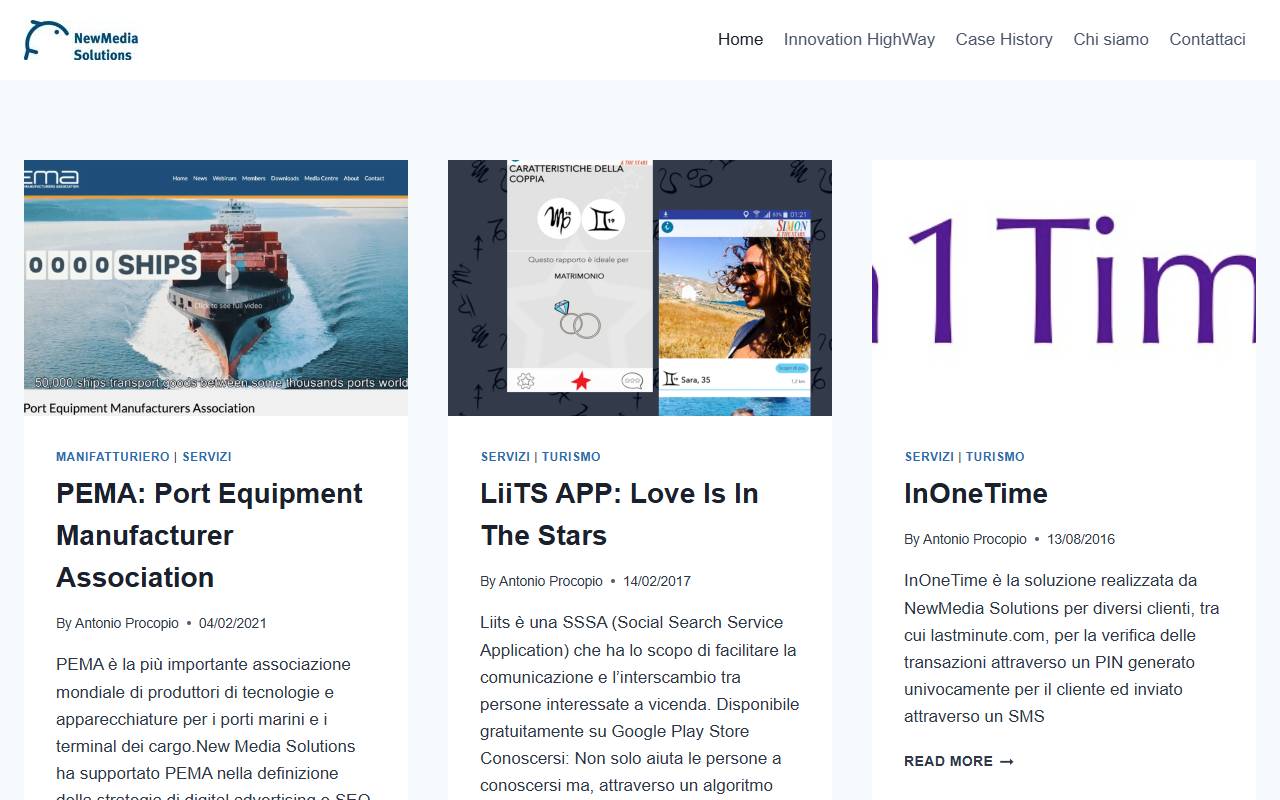Select the SERVIZI category on PEMA card
Image resolution: width=1280 pixels, height=800 pixels.
coord(207,456)
